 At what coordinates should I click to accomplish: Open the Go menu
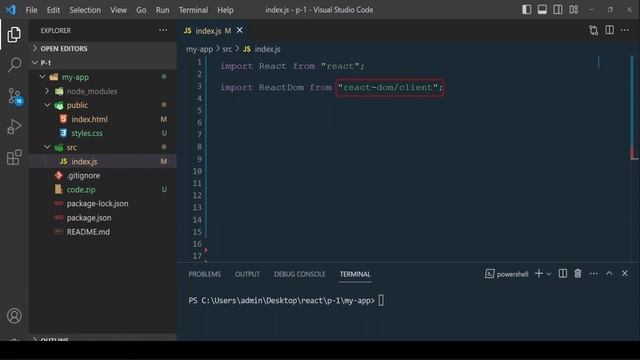coord(141,10)
